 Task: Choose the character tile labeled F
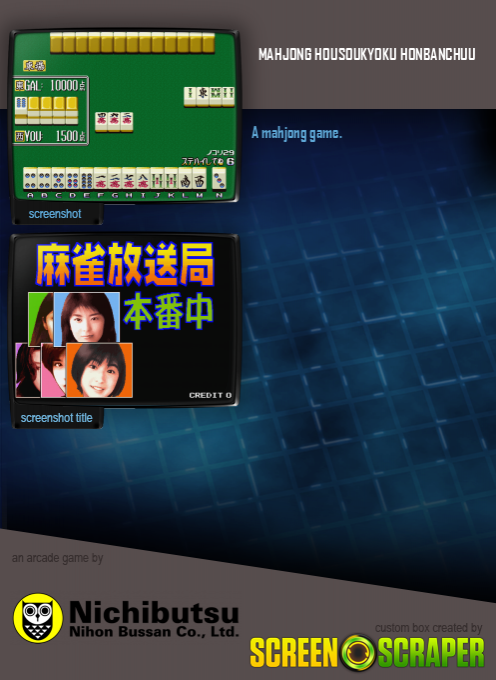click(x=101, y=178)
